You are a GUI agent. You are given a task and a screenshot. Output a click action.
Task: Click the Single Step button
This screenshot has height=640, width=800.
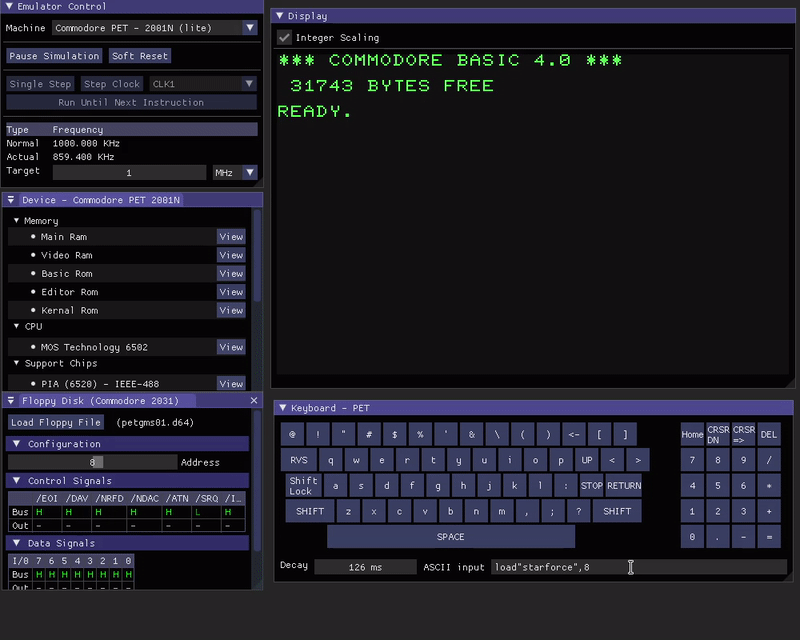pos(40,84)
